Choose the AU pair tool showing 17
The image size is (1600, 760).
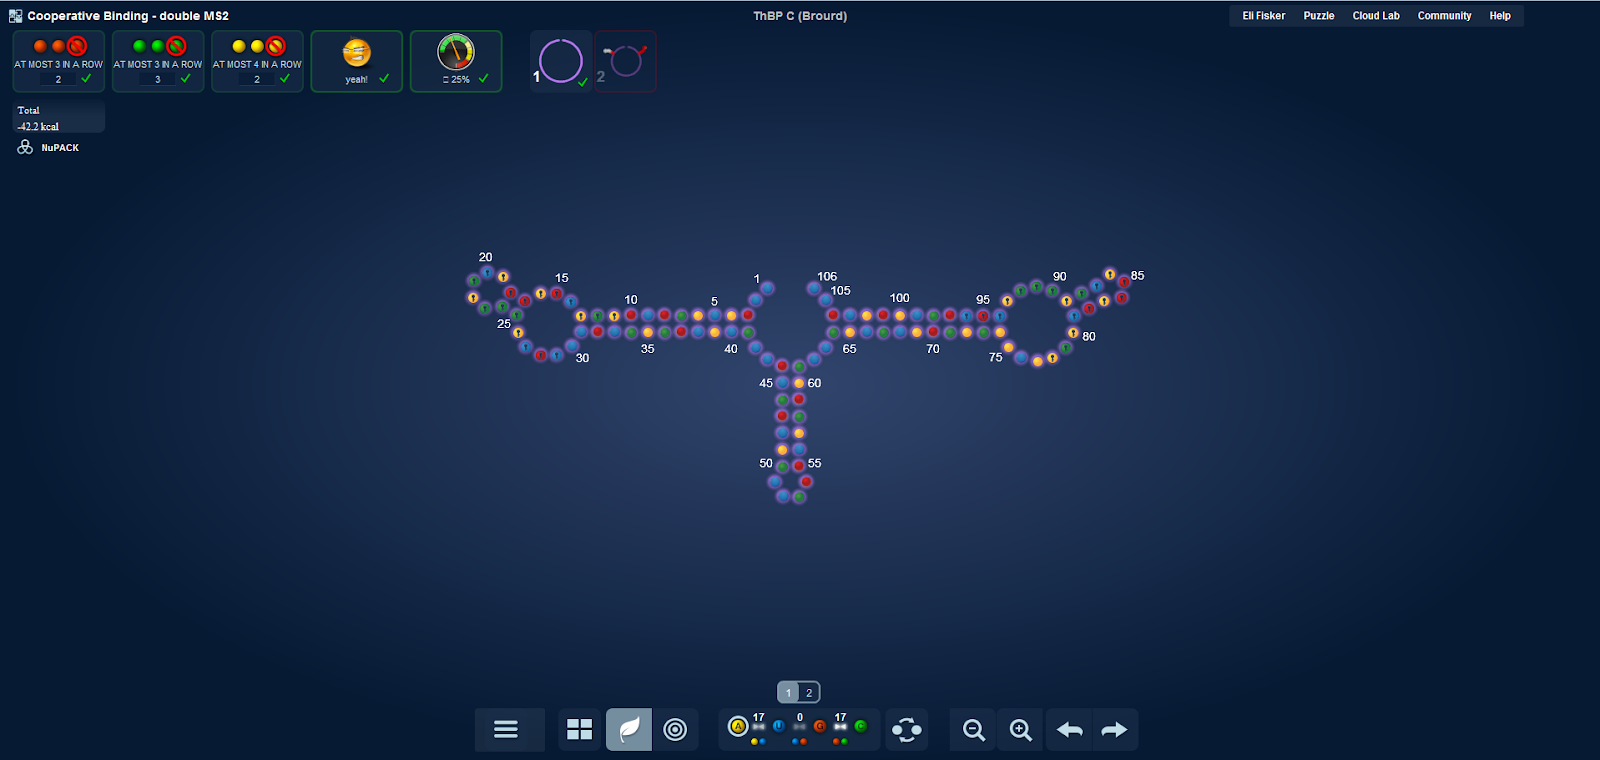[758, 729]
